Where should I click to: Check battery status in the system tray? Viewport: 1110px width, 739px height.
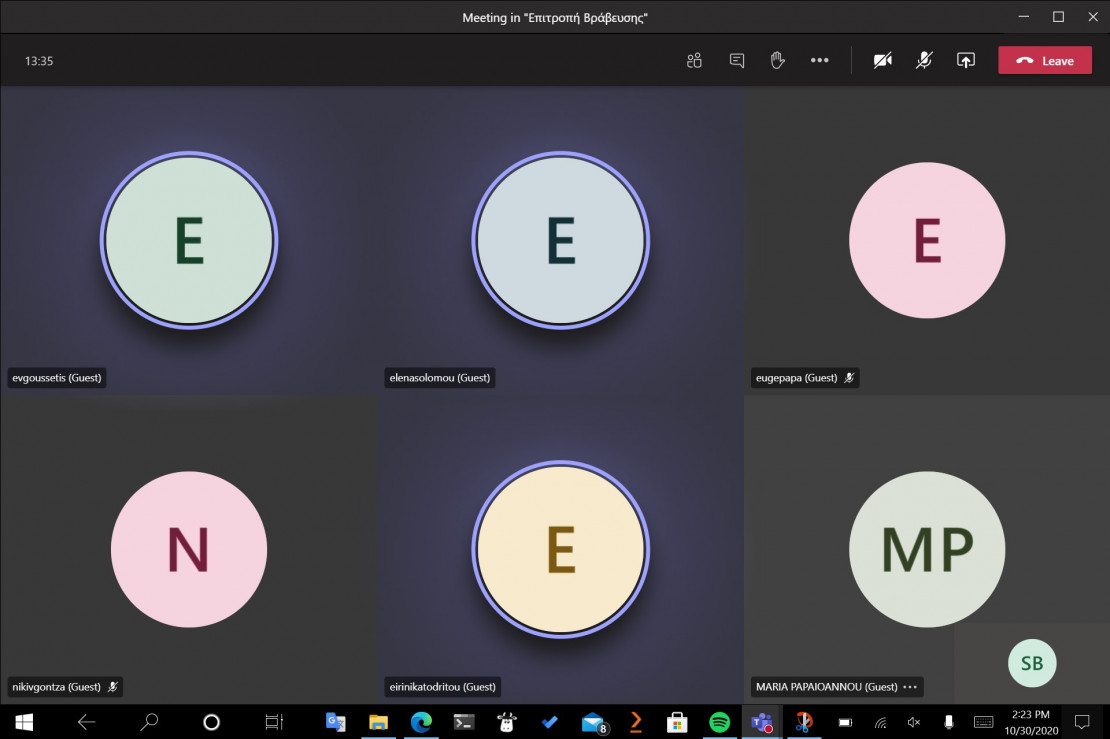[845, 722]
